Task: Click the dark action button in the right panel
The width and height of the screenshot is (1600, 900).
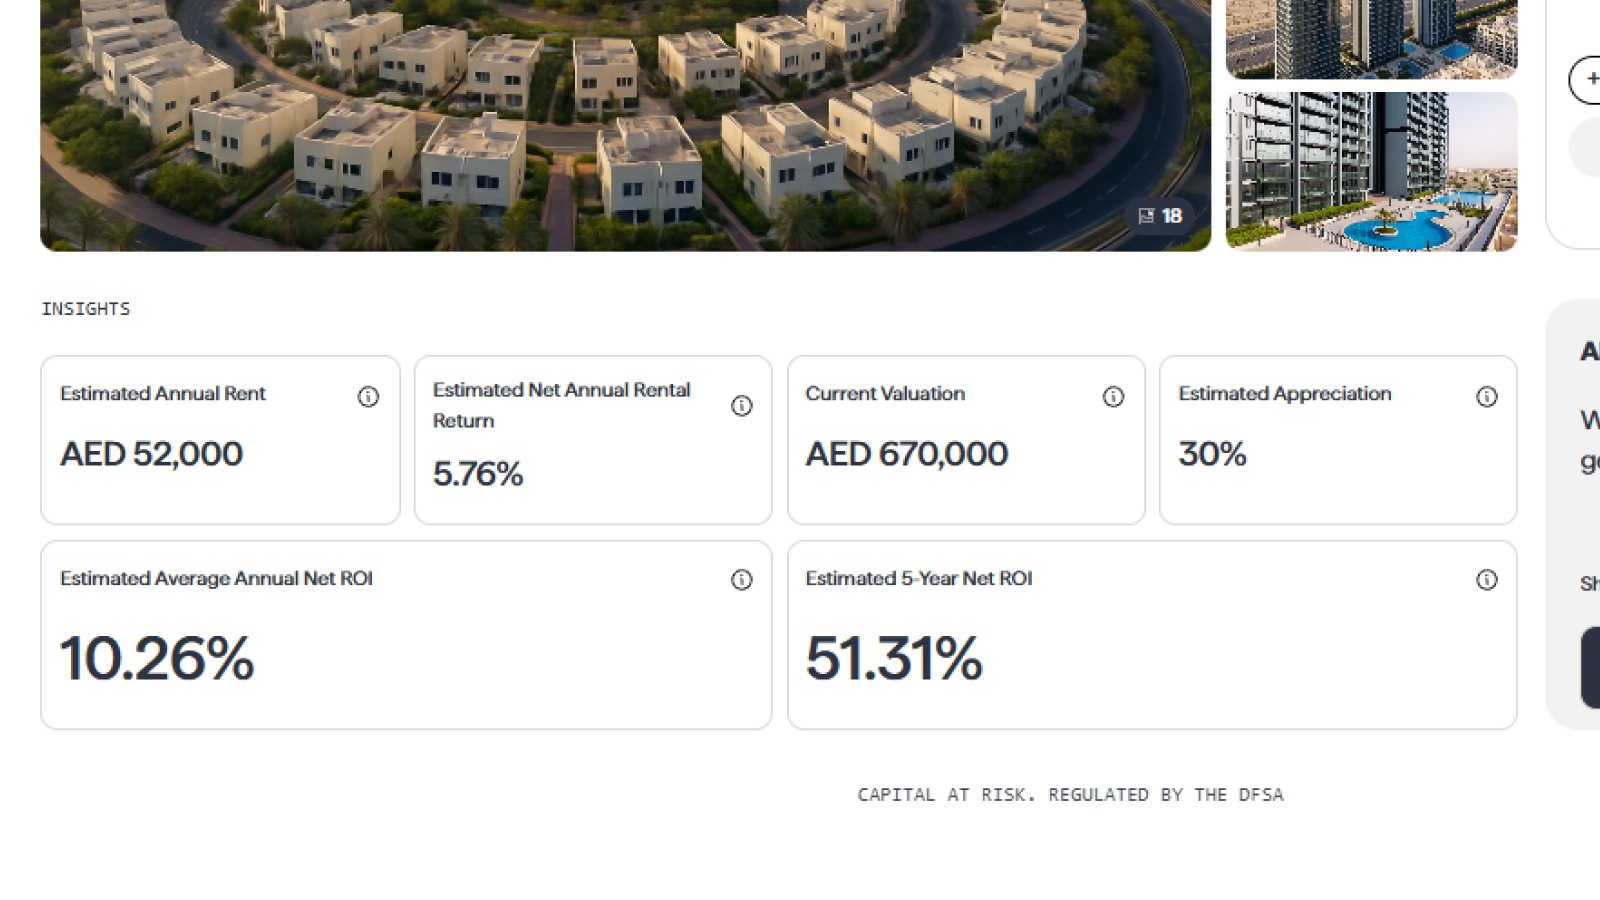Action: (x=1593, y=668)
